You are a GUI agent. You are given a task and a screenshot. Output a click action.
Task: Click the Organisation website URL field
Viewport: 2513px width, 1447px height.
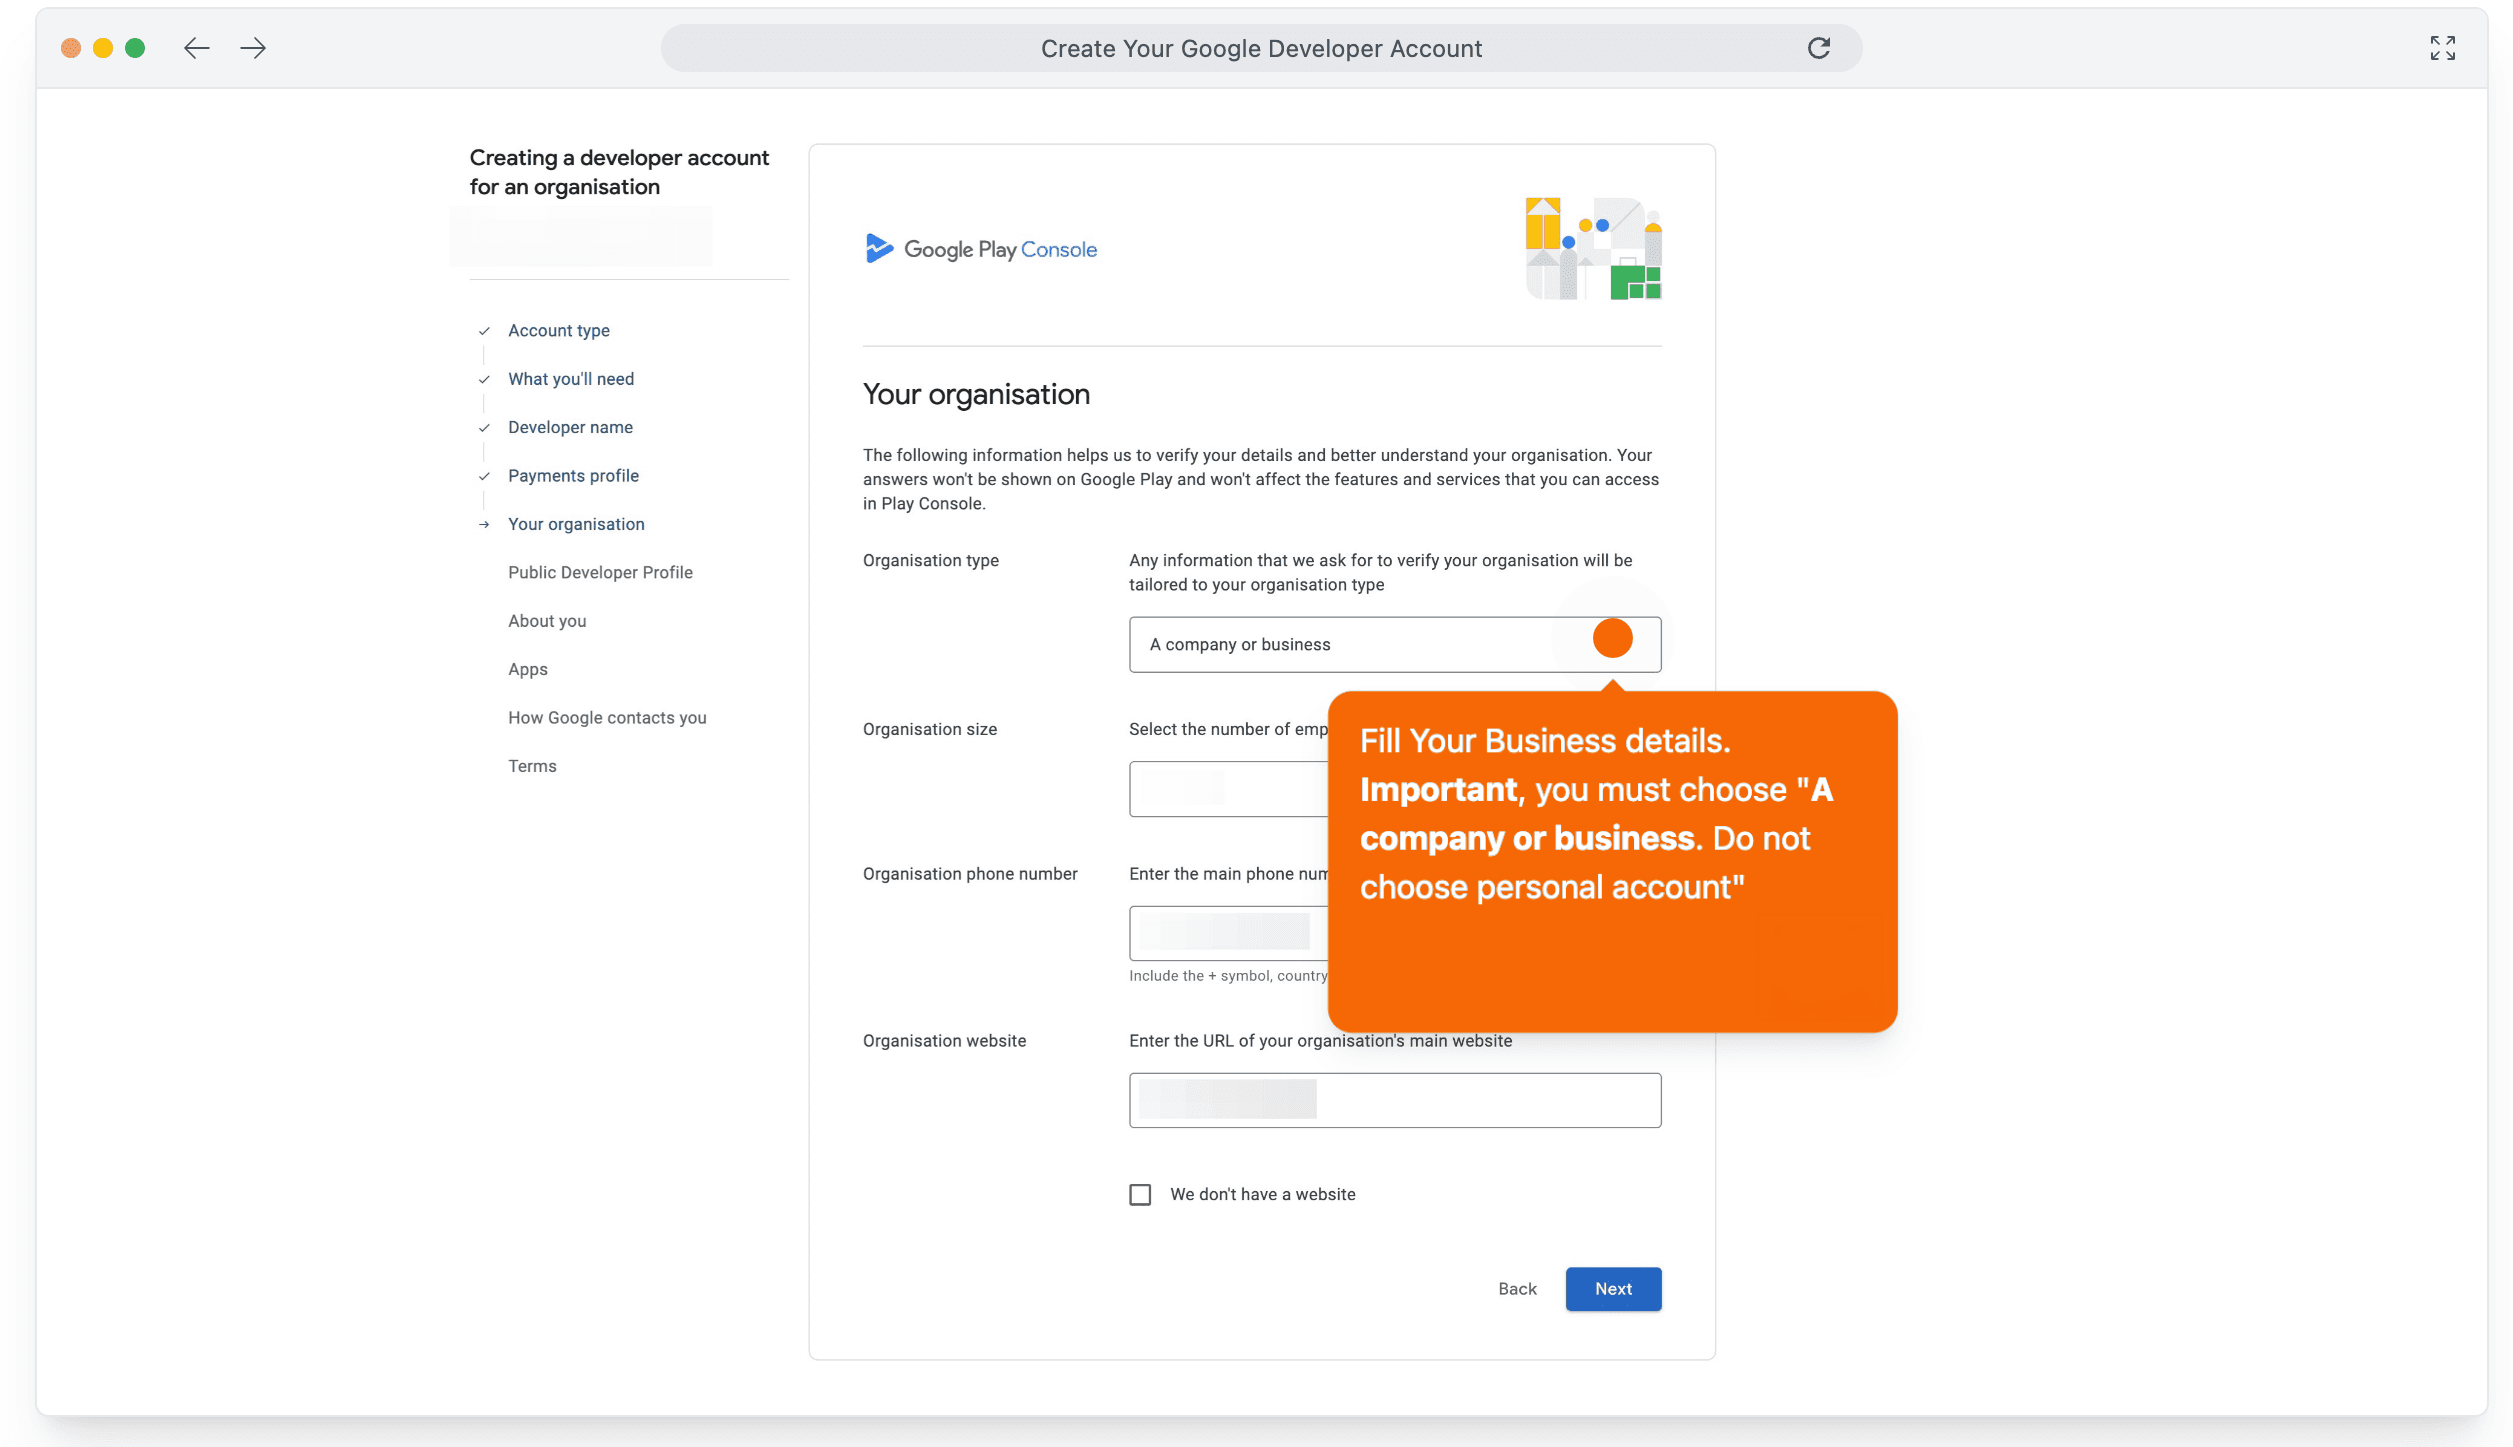point(1394,1100)
